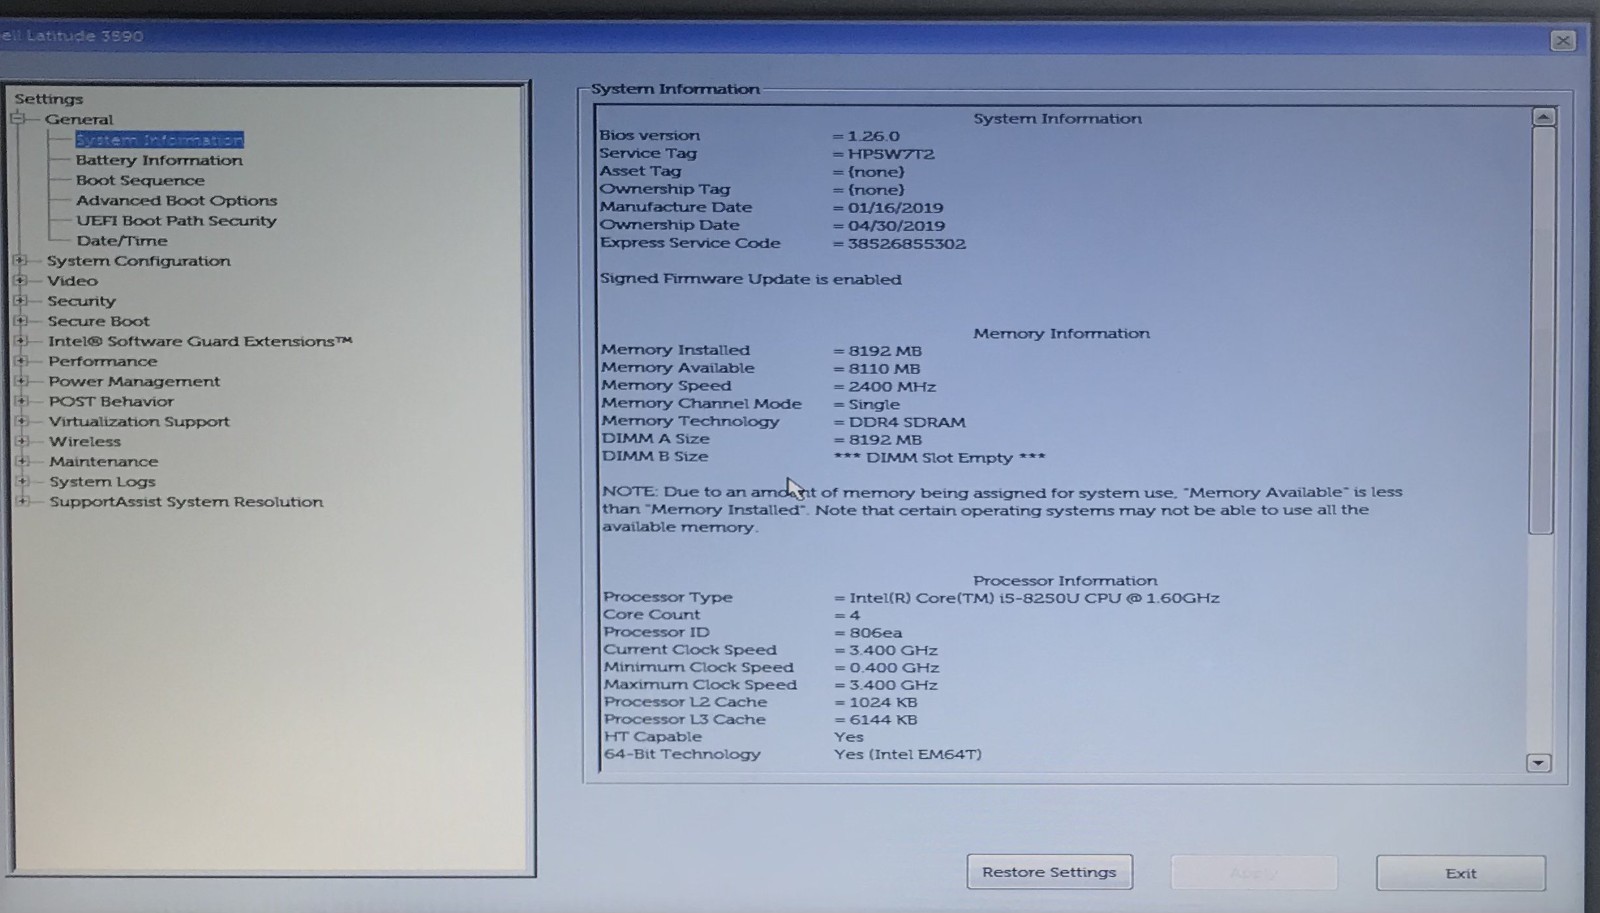Open Battery Information settings
This screenshot has width=1600, height=913.
coord(159,160)
